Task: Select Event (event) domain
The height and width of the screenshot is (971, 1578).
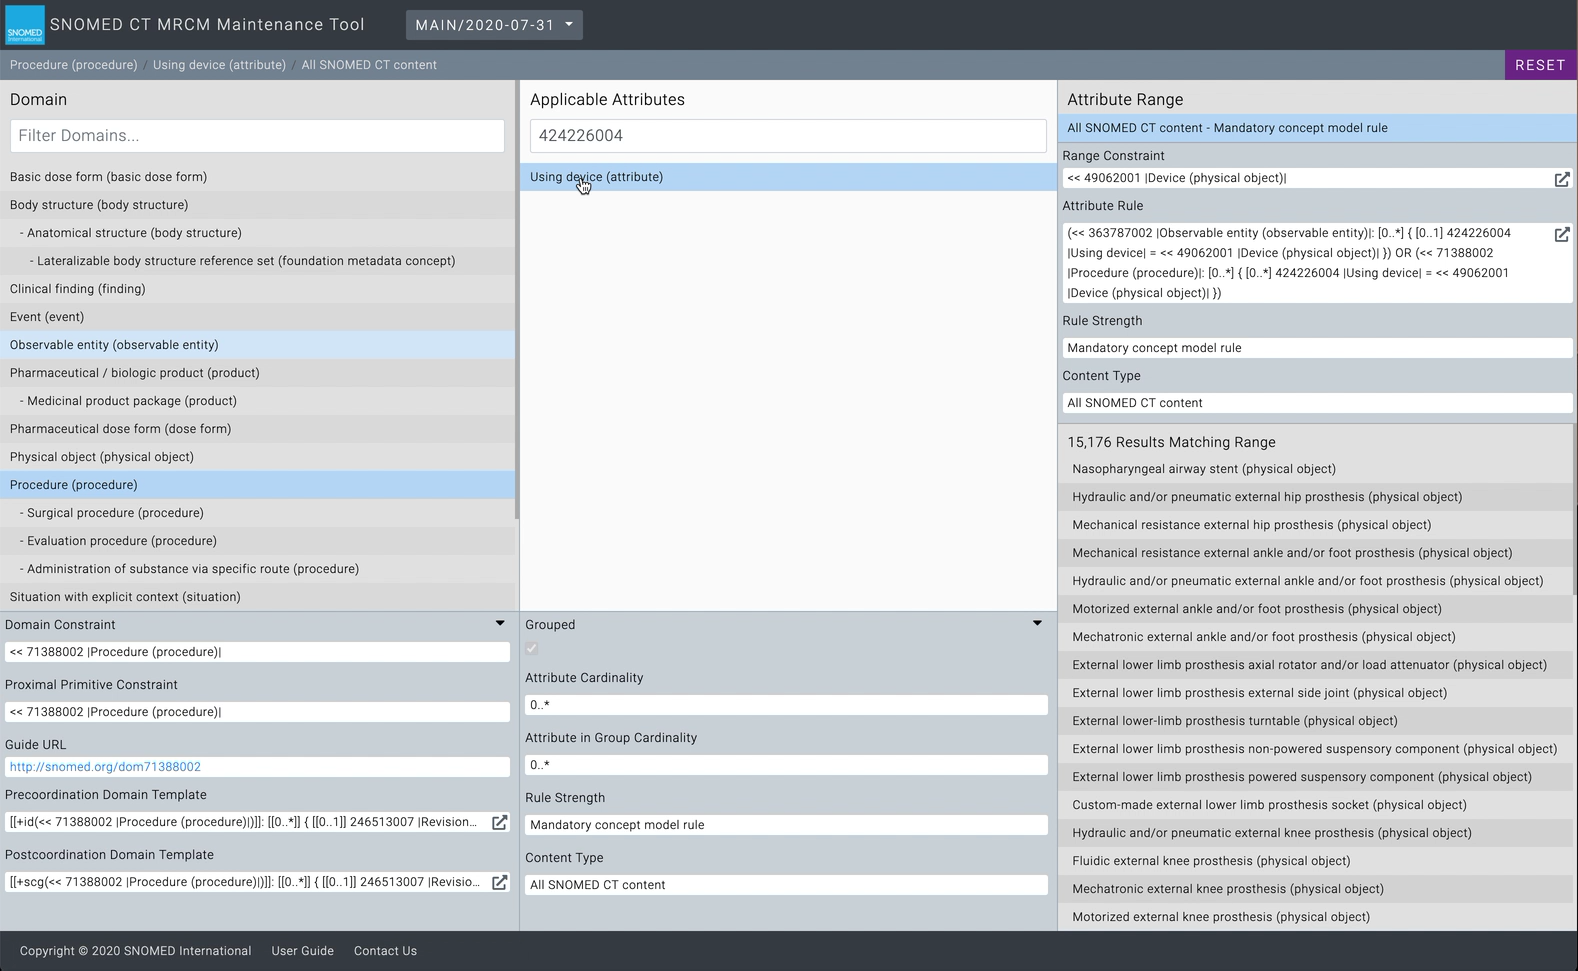Action: 258,317
